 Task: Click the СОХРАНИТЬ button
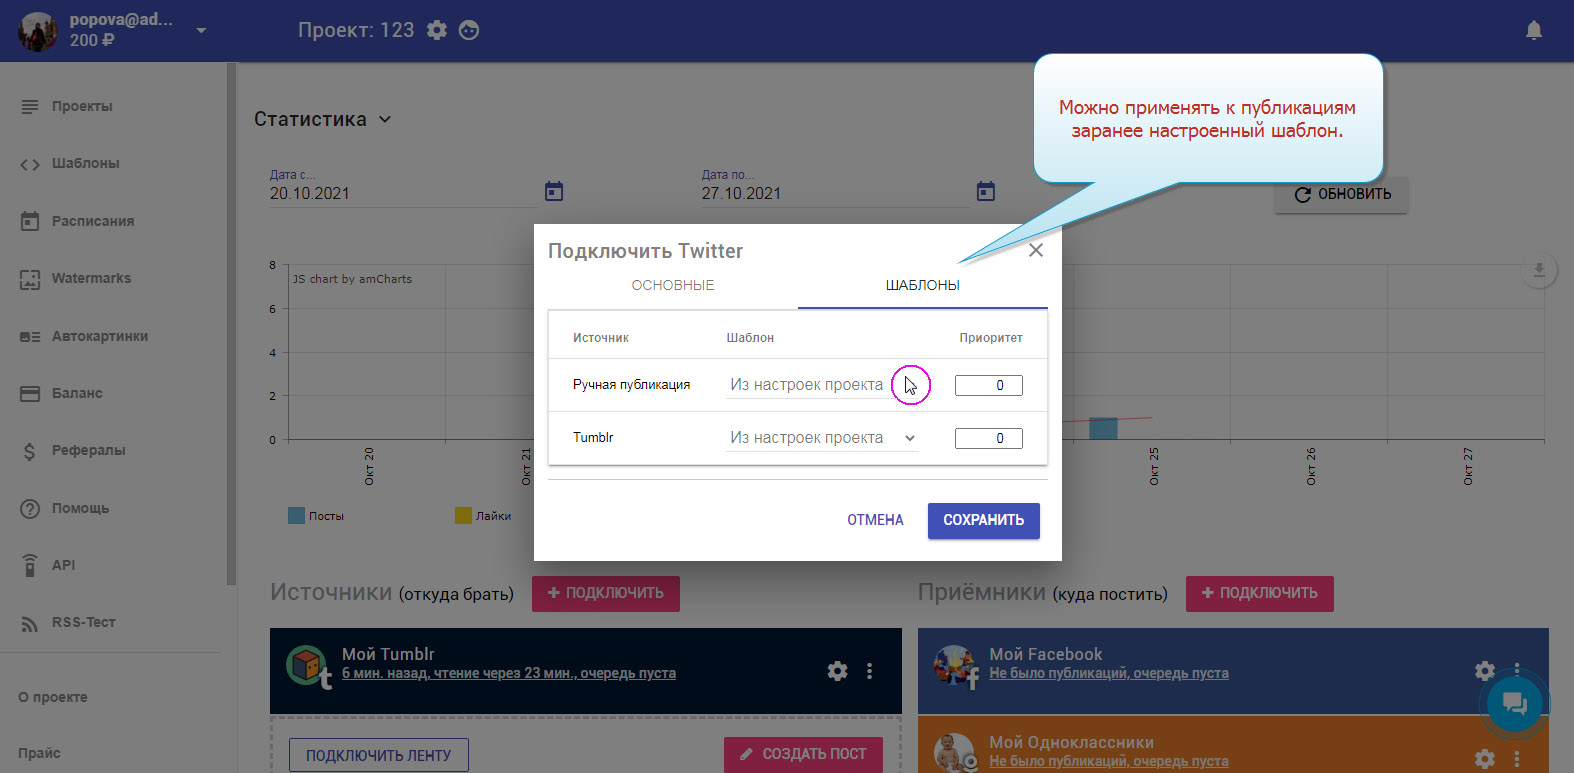point(983,520)
